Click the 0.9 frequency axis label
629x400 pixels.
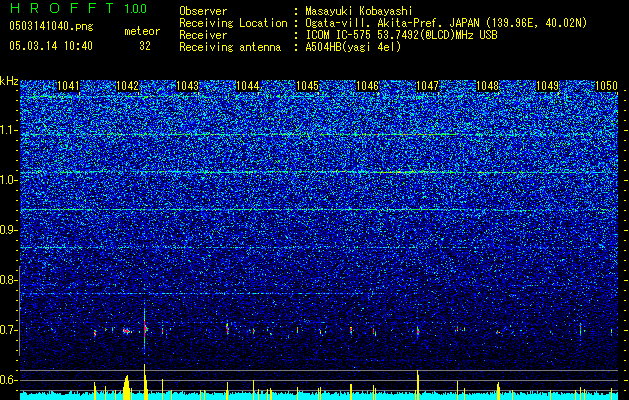point(7,230)
